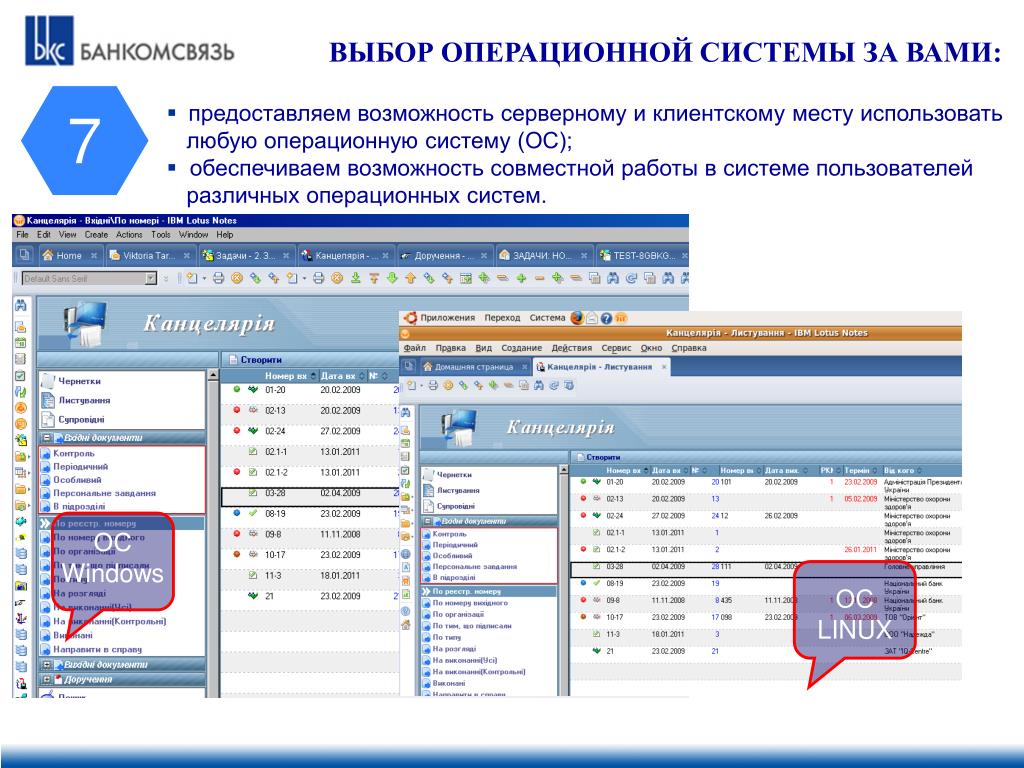Click the Ubuntu help icon in the top panel
Viewport: 1024px width, 768px height.
606,319
